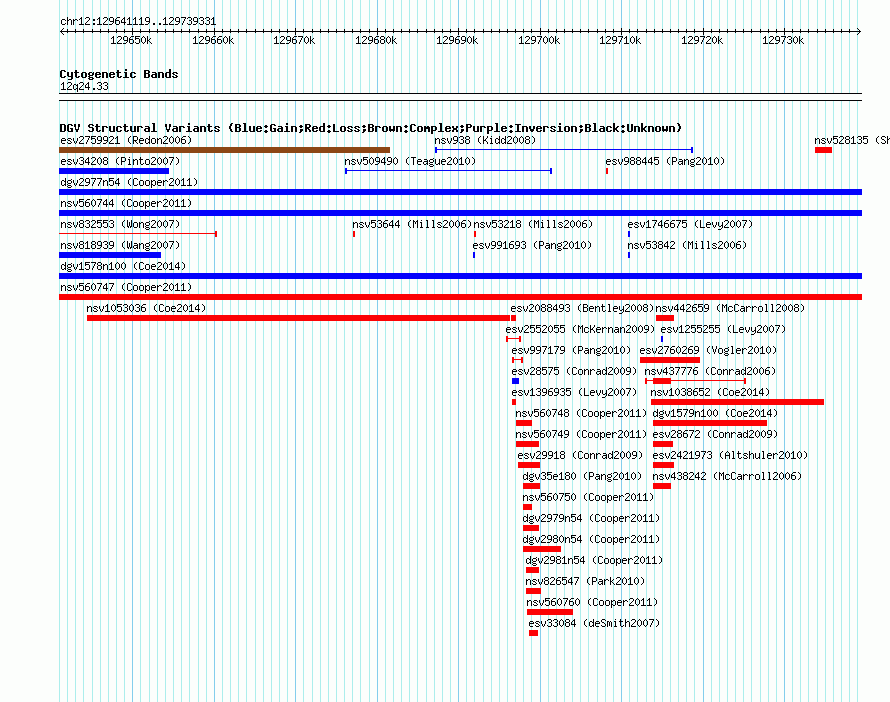Open the nsv437776 (Conrad2006) label

pos(710,371)
